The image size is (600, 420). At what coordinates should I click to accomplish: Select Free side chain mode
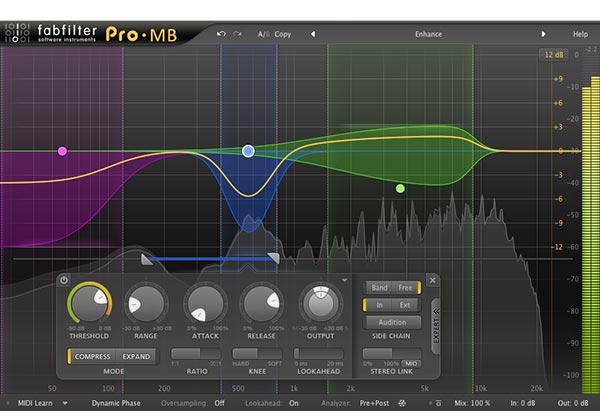(x=406, y=288)
